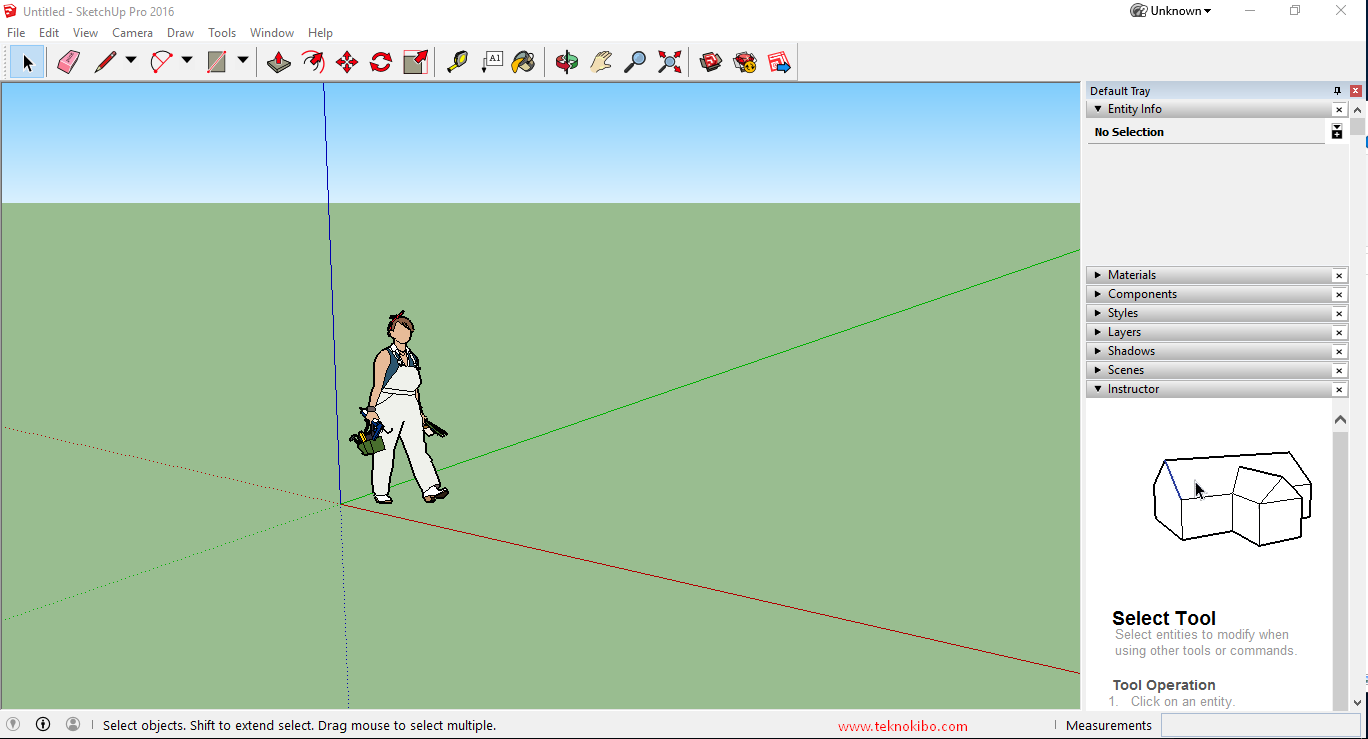Screen dimensions: 1368x739
Task: Select the Move tool
Action: click(347, 62)
